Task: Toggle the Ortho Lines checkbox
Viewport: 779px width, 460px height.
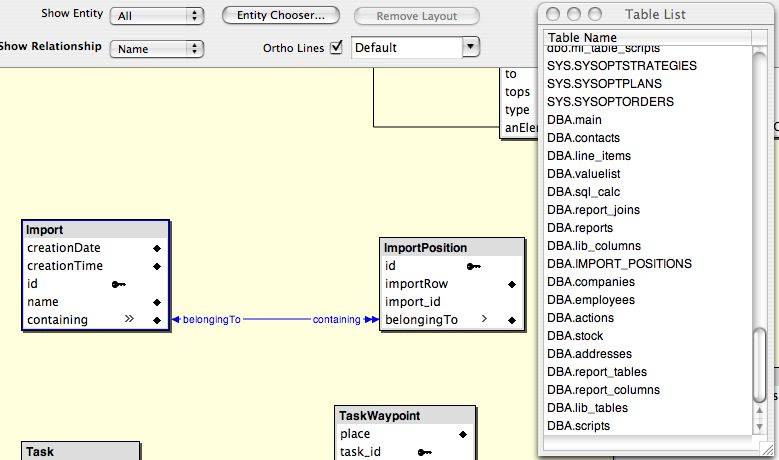Action: tap(337, 47)
